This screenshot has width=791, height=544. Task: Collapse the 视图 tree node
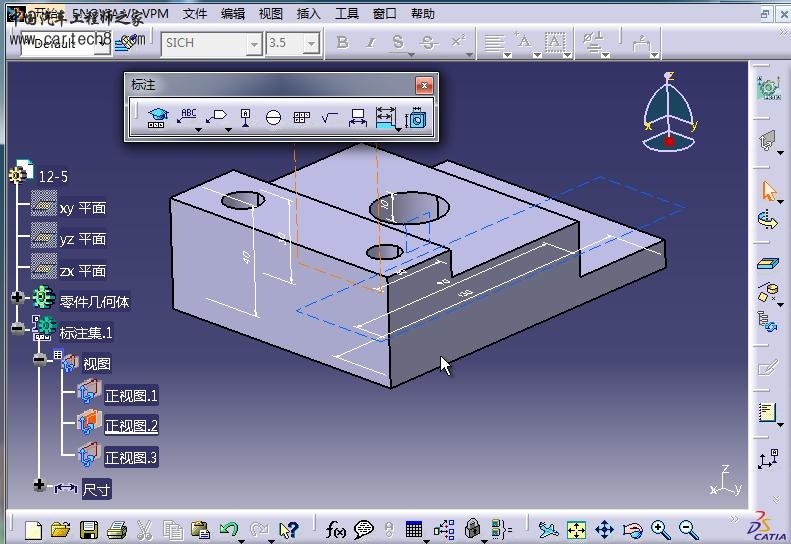[39, 359]
